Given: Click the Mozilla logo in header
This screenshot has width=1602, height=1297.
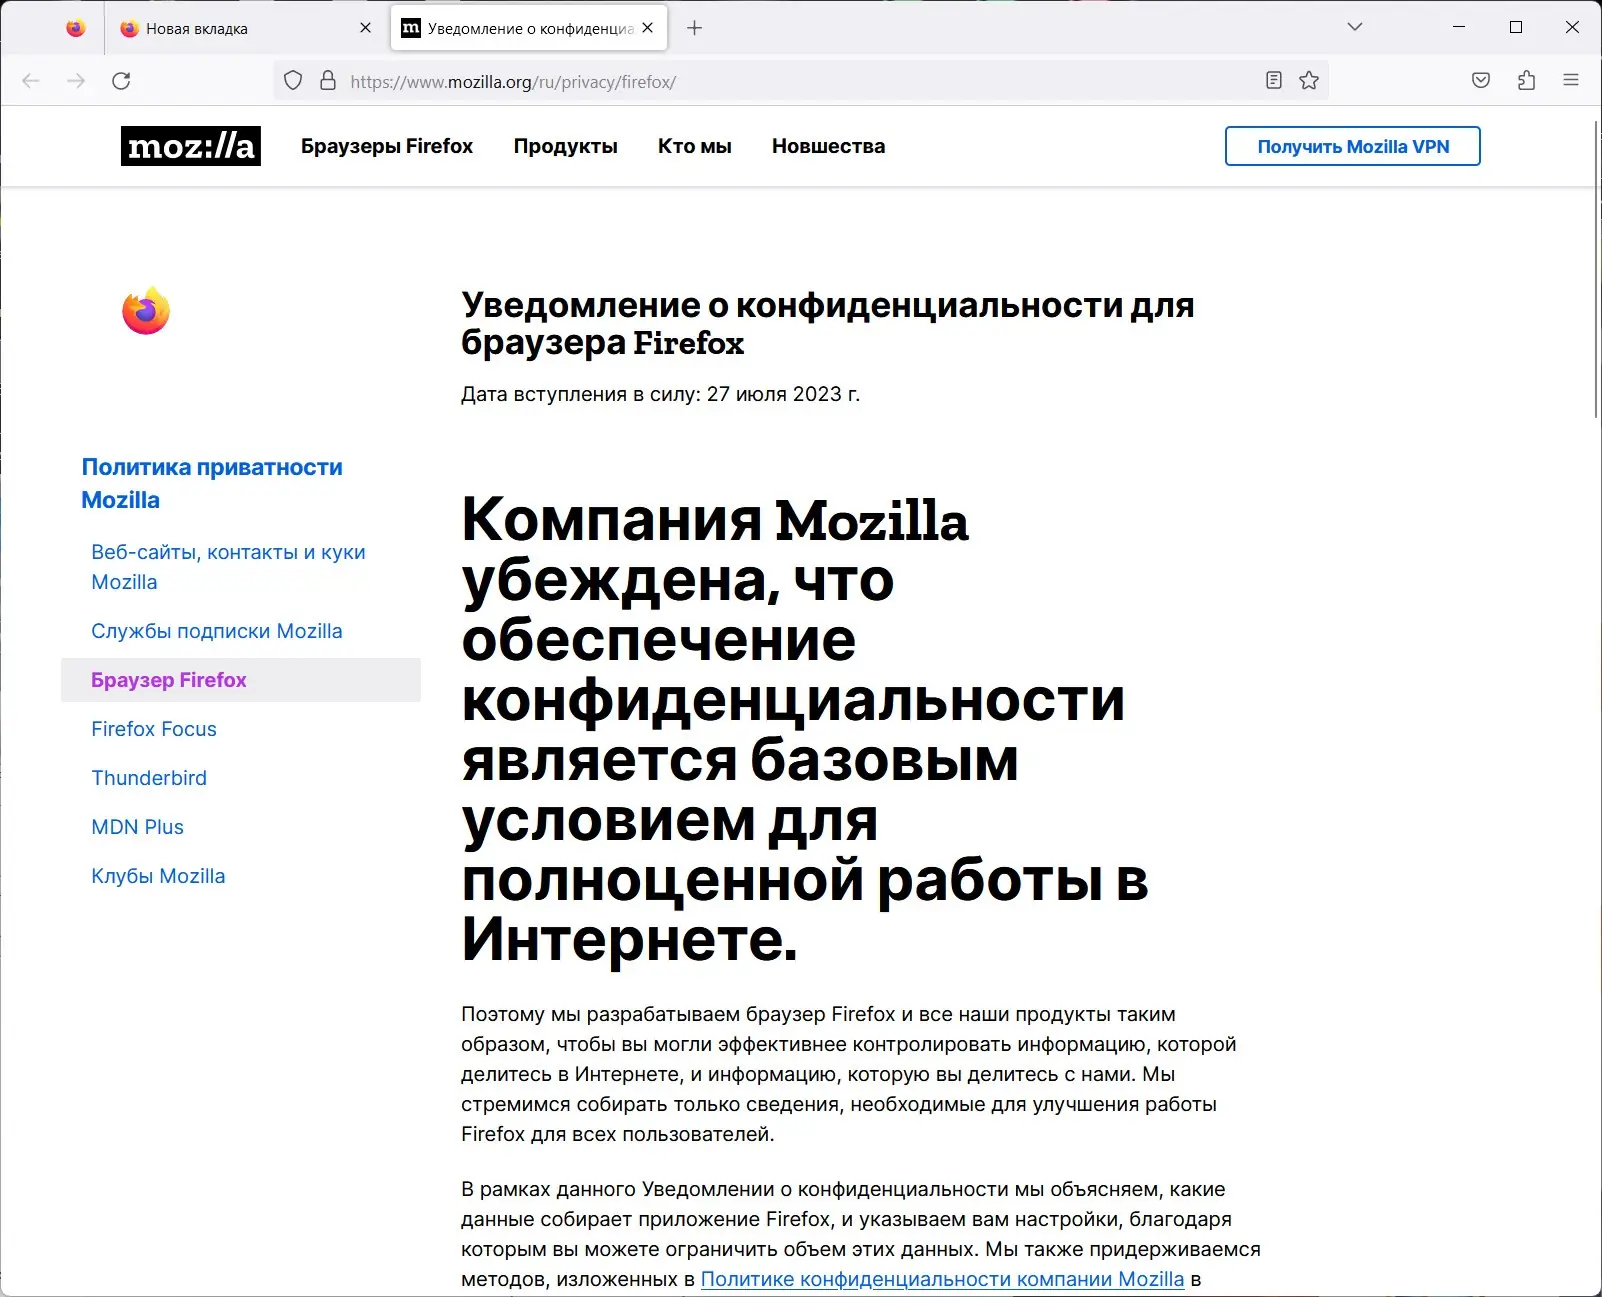Looking at the screenshot, I should click(191, 146).
